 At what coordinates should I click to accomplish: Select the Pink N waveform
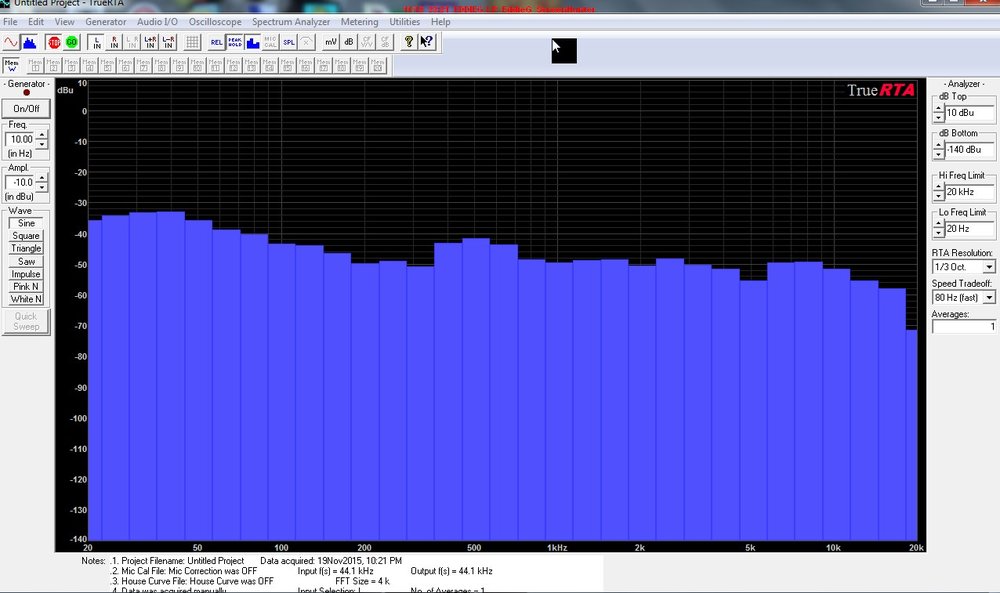26,286
